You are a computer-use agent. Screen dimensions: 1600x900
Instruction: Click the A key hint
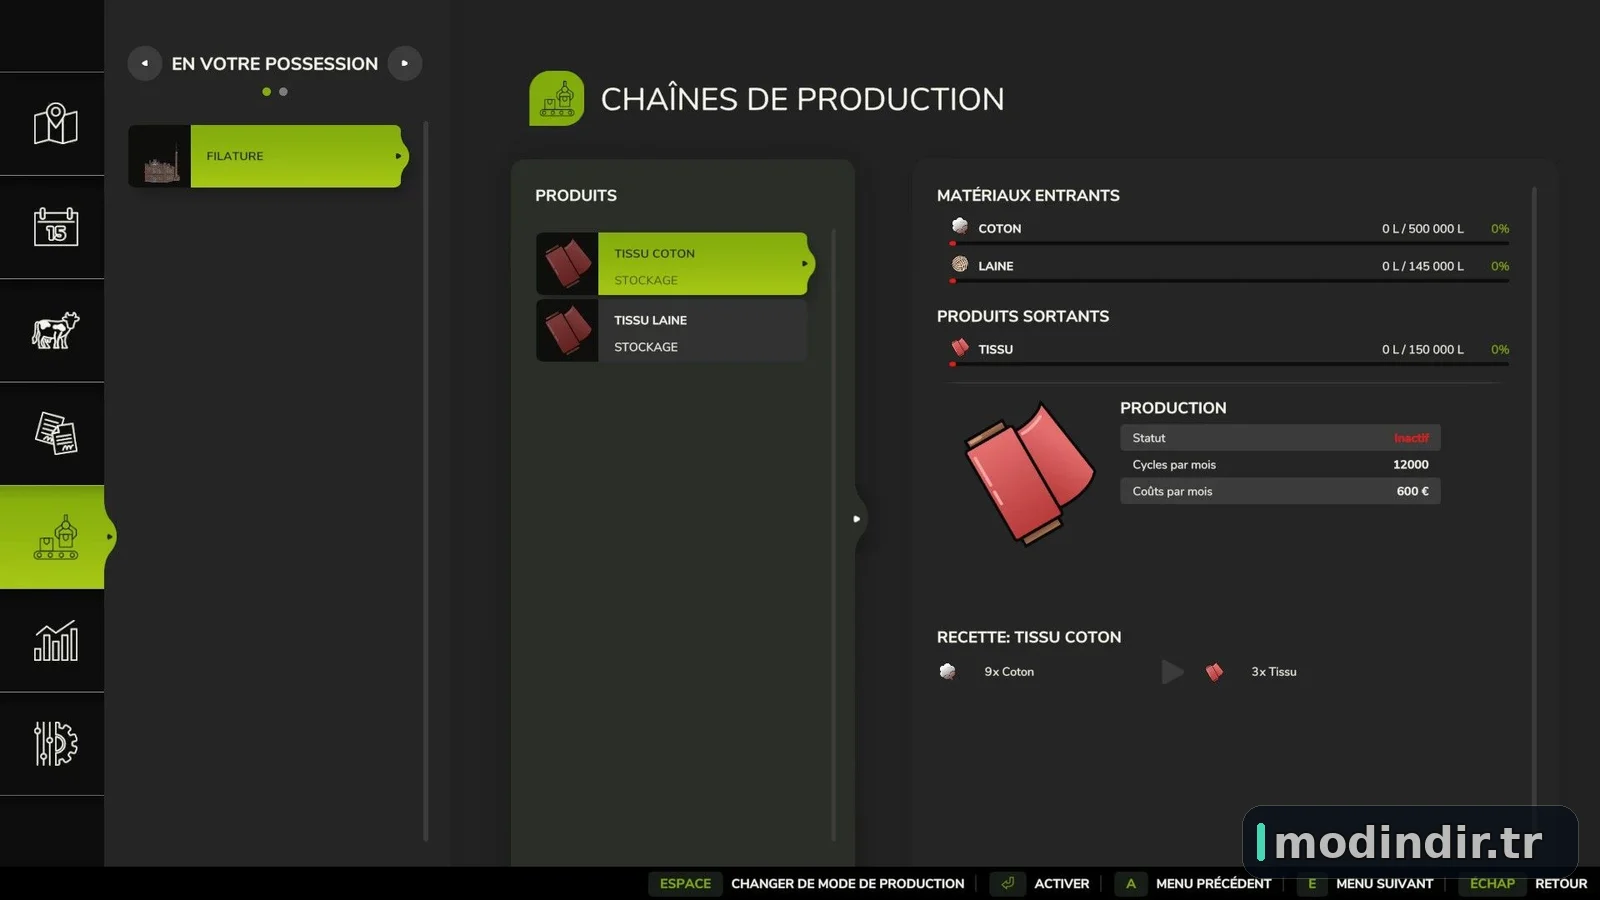pos(1131,883)
